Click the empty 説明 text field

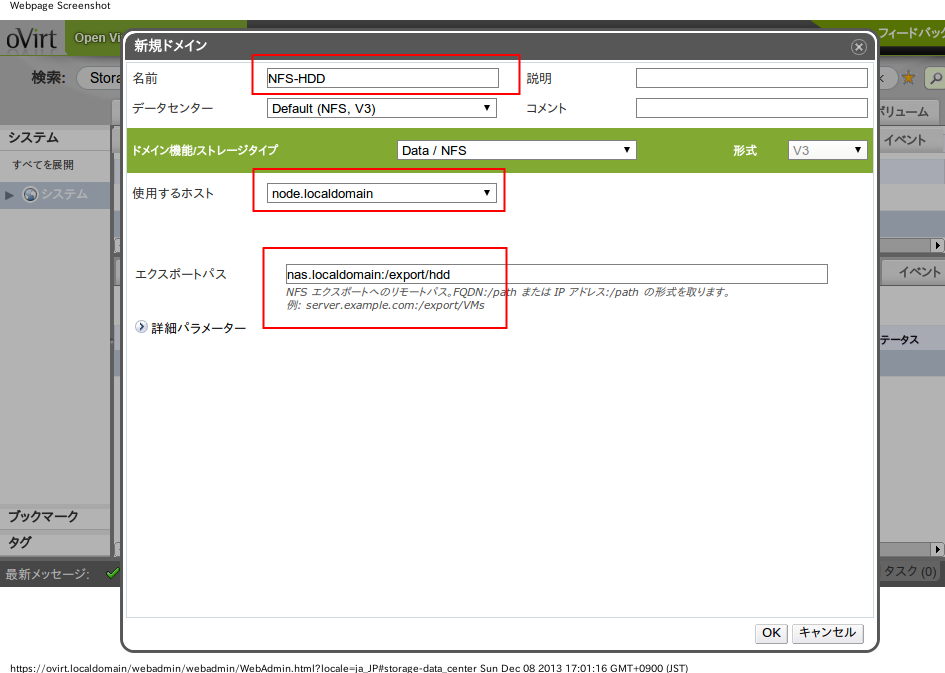(x=751, y=78)
